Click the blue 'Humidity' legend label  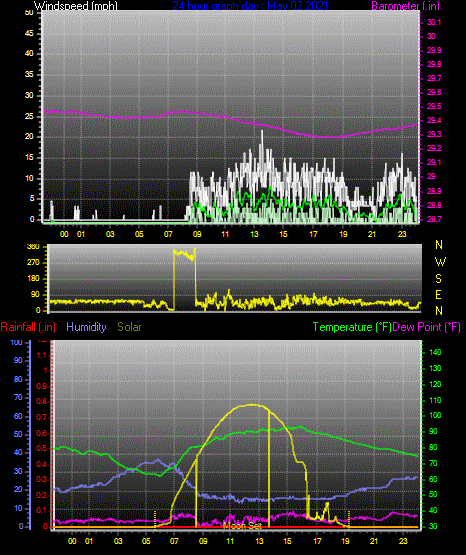86,327
